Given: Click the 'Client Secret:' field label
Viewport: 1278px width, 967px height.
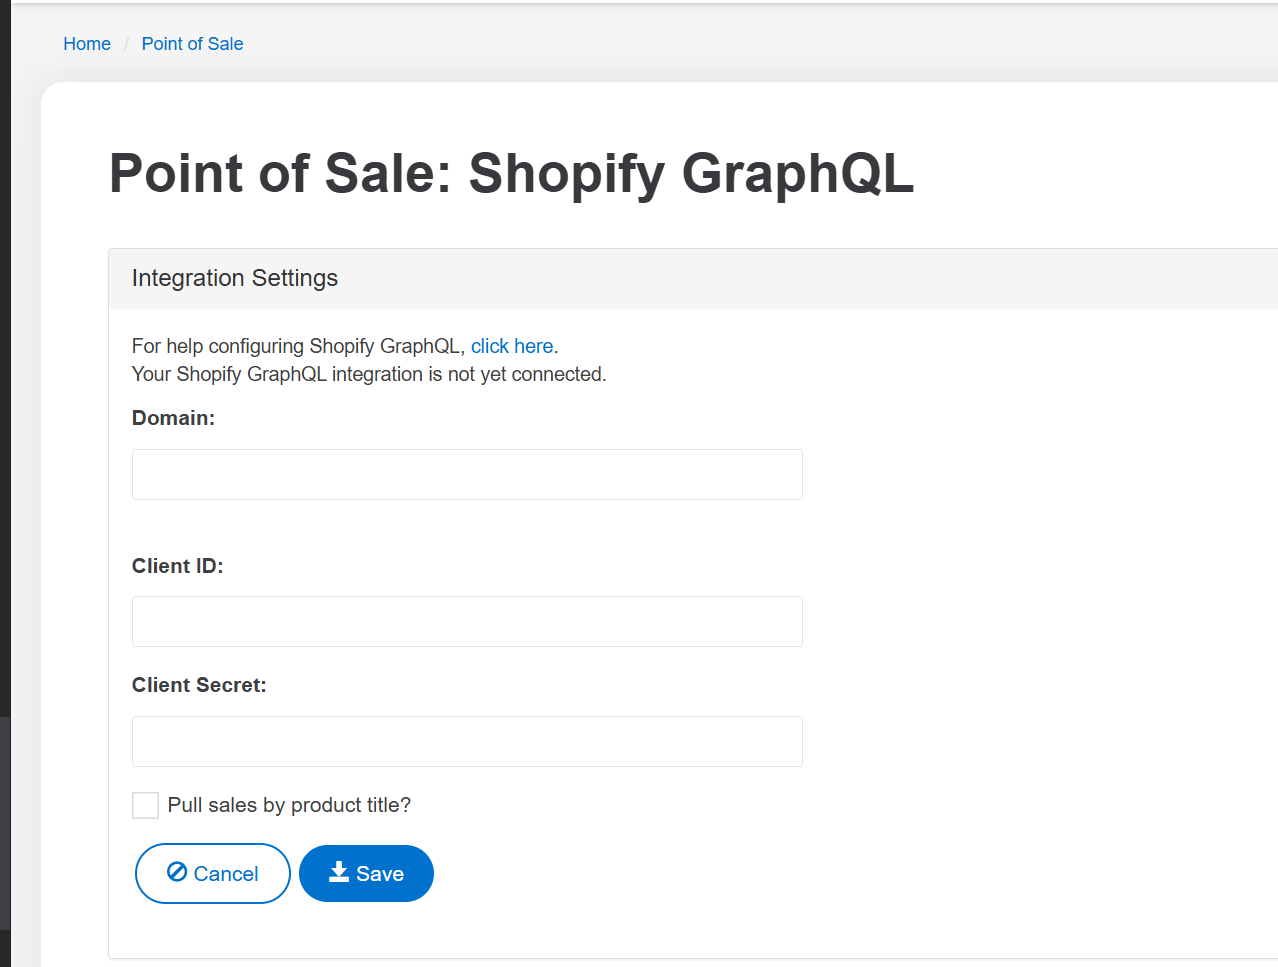Looking at the screenshot, I should [x=199, y=685].
